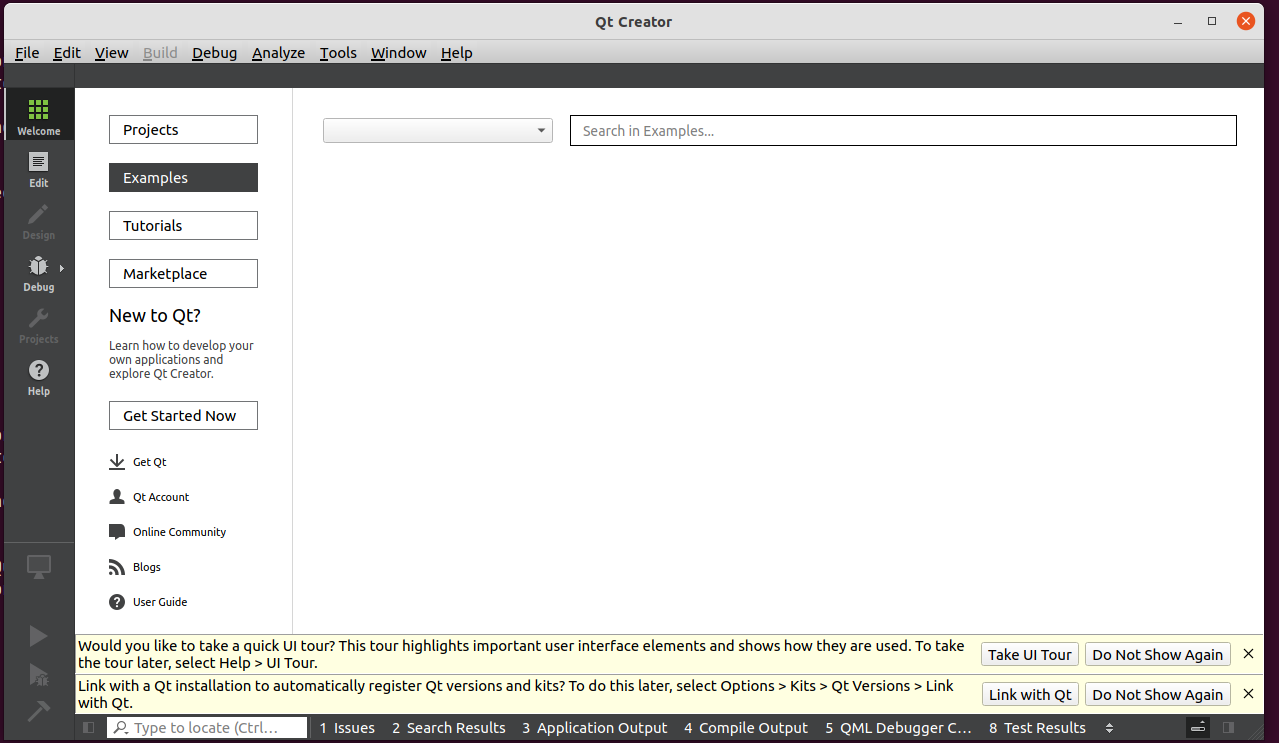Toggle right sidebar in status bar
This screenshot has width=1279, height=743.
1229,728
